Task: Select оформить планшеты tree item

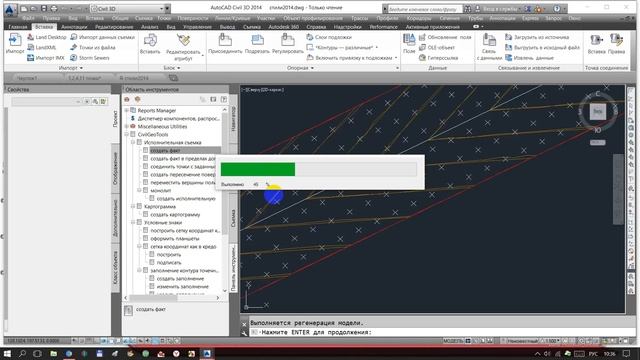Action: tap(175, 239)
